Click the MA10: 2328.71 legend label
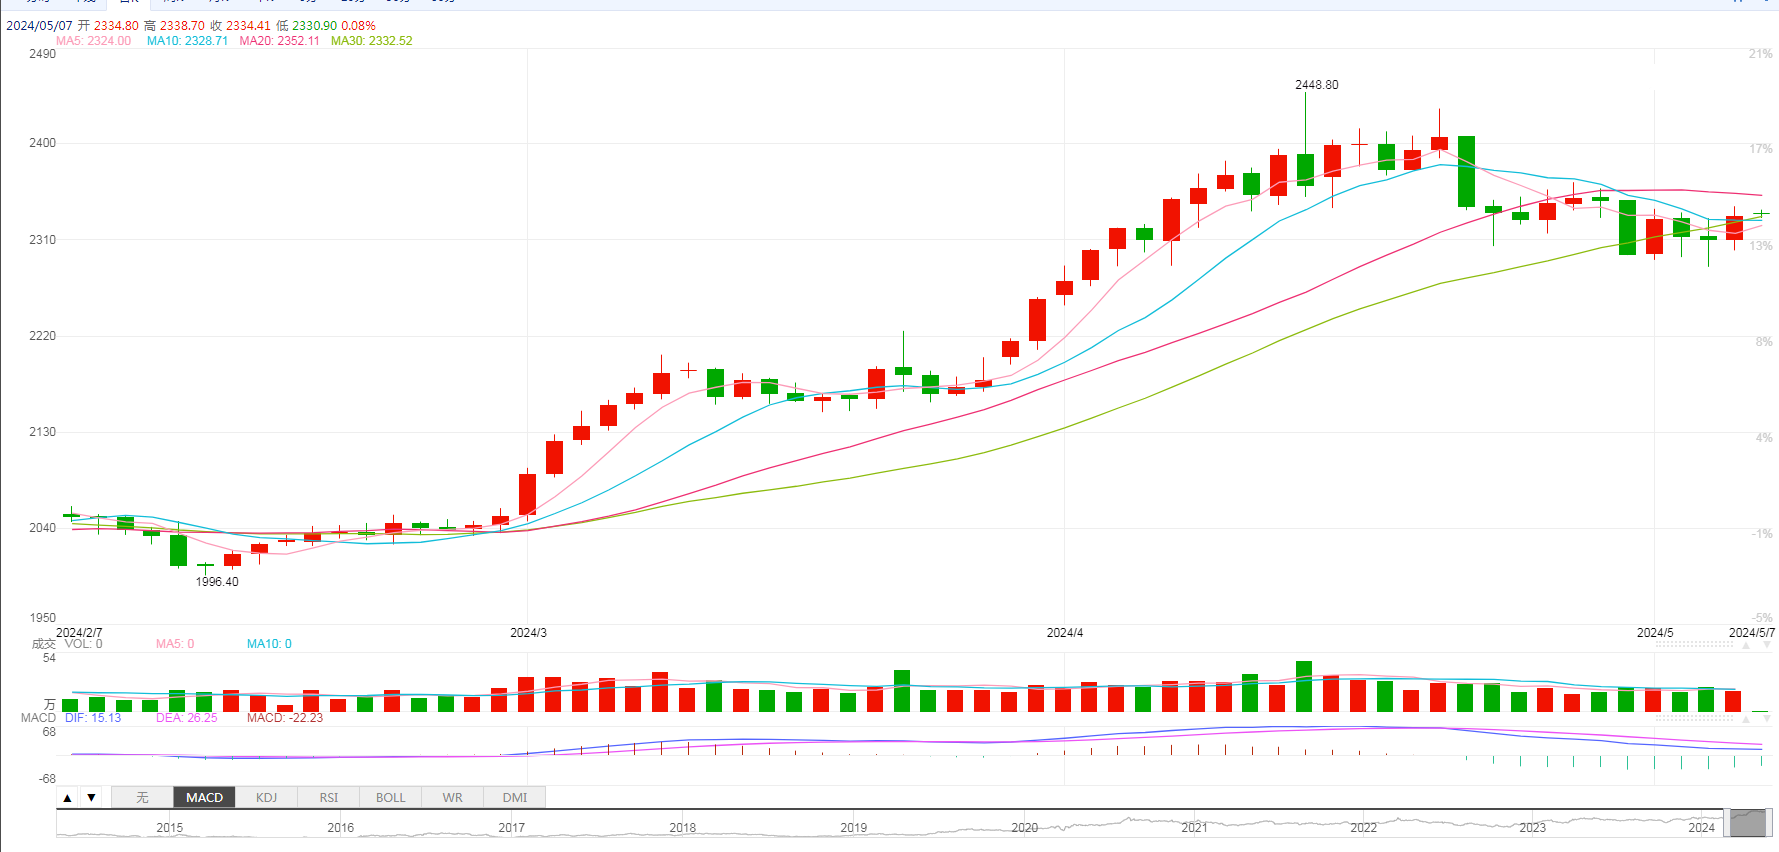Screen dimensions: 1779x852 187,41
